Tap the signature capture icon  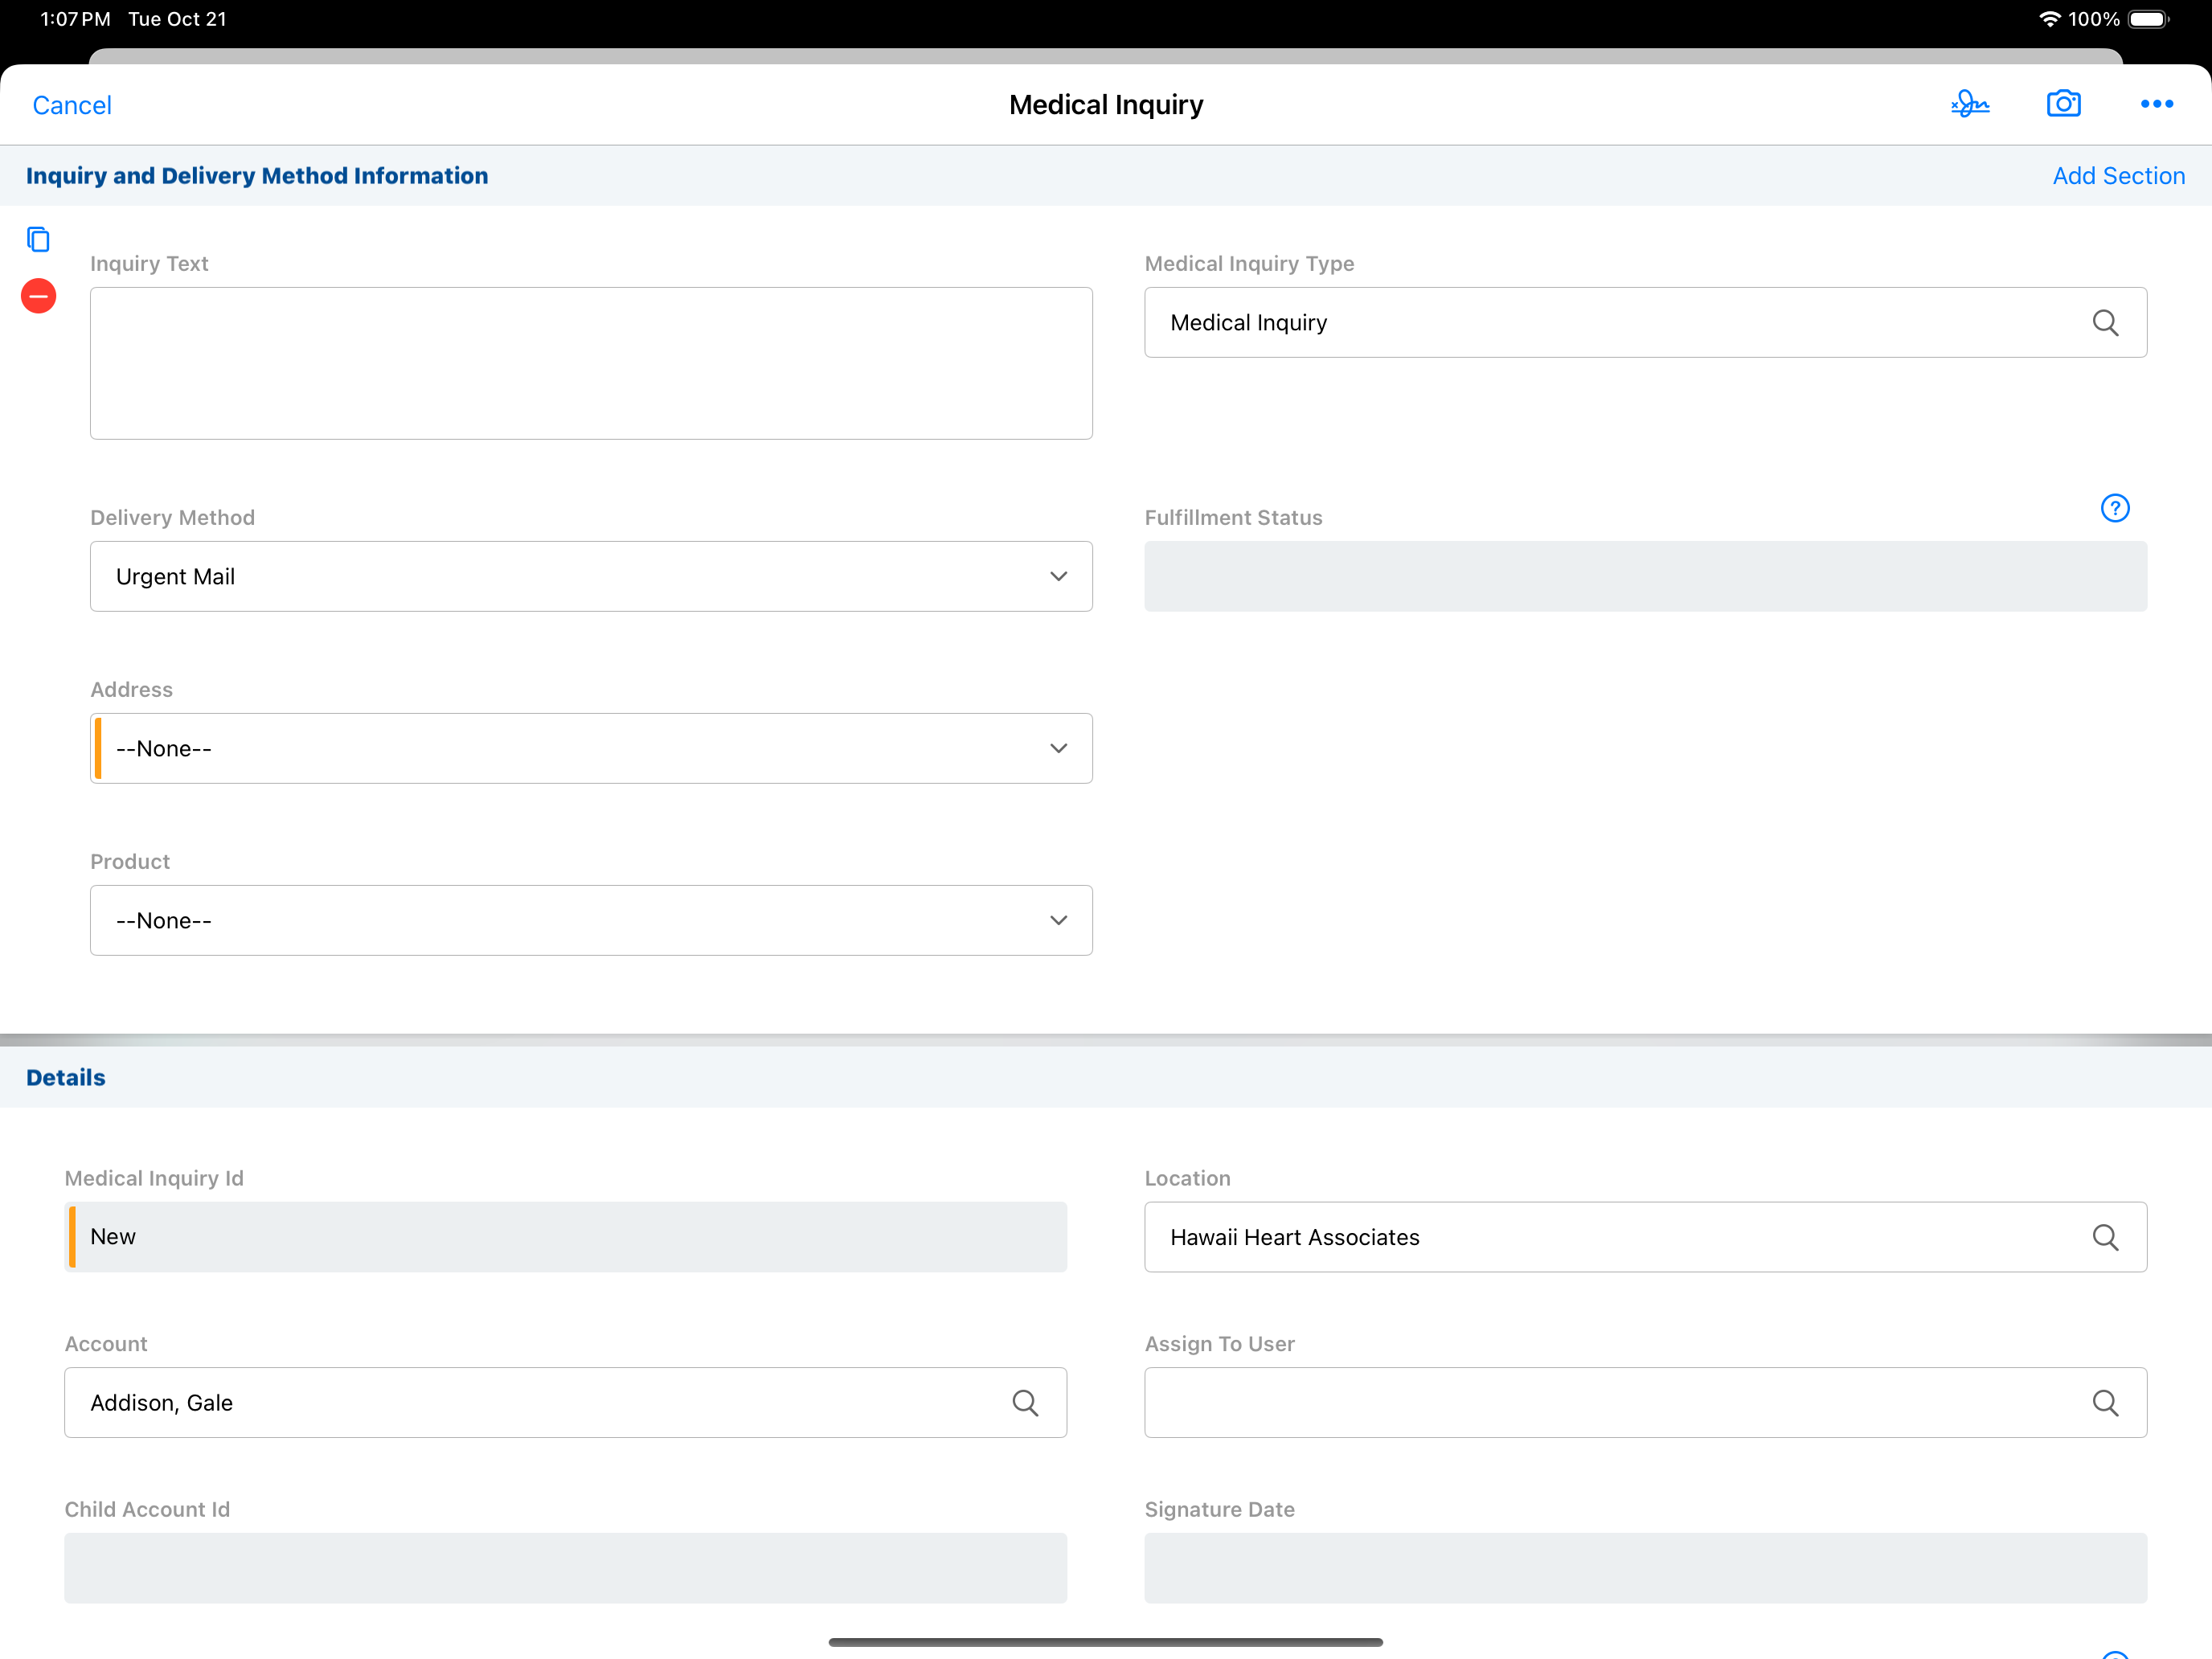1969,104
